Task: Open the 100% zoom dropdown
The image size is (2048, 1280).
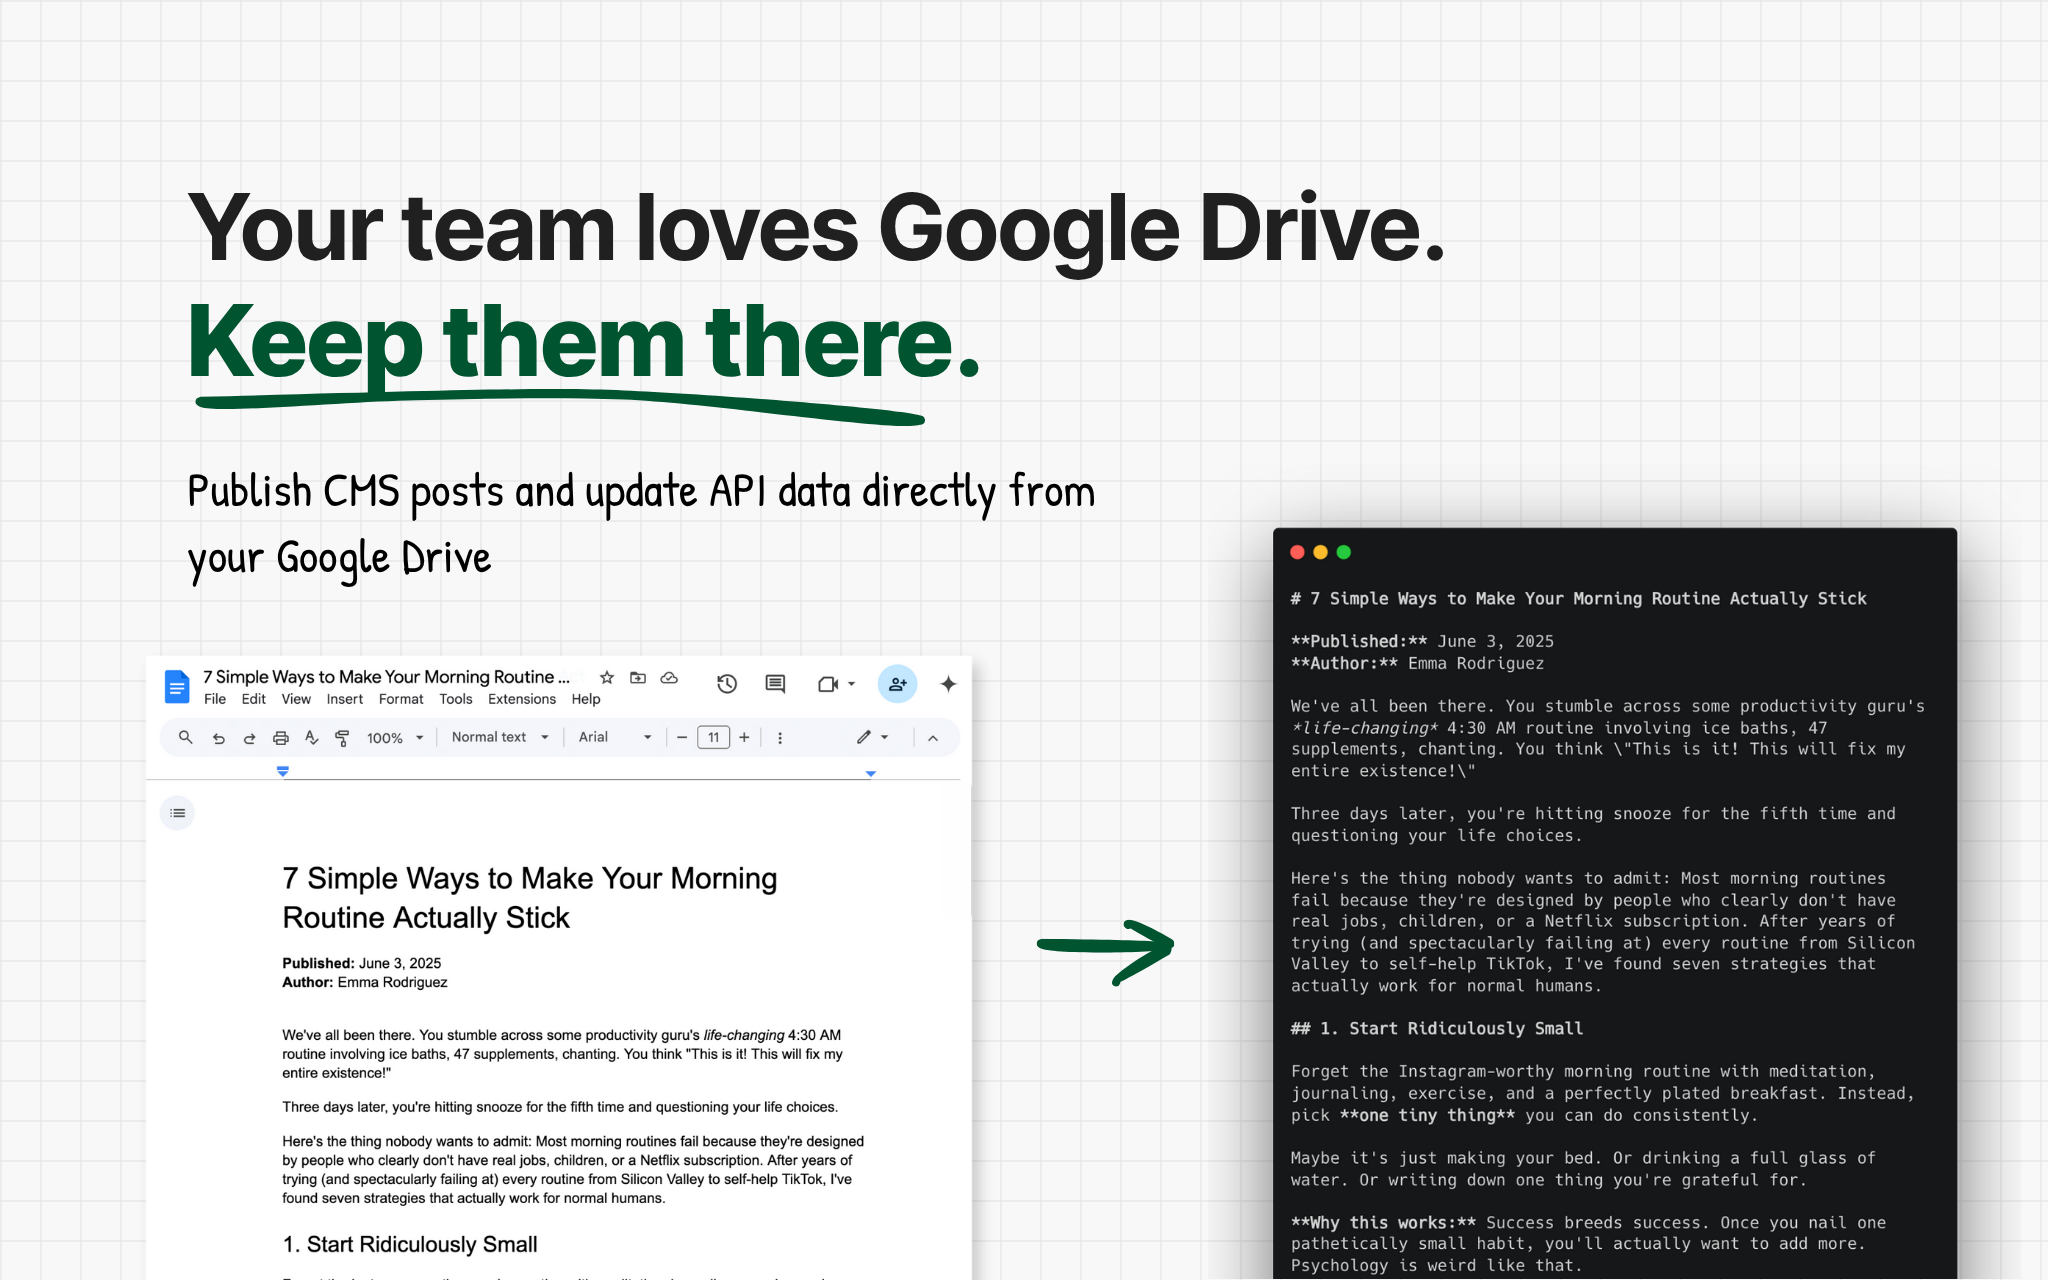Action: pyautogui.click(x=395, y=738)
